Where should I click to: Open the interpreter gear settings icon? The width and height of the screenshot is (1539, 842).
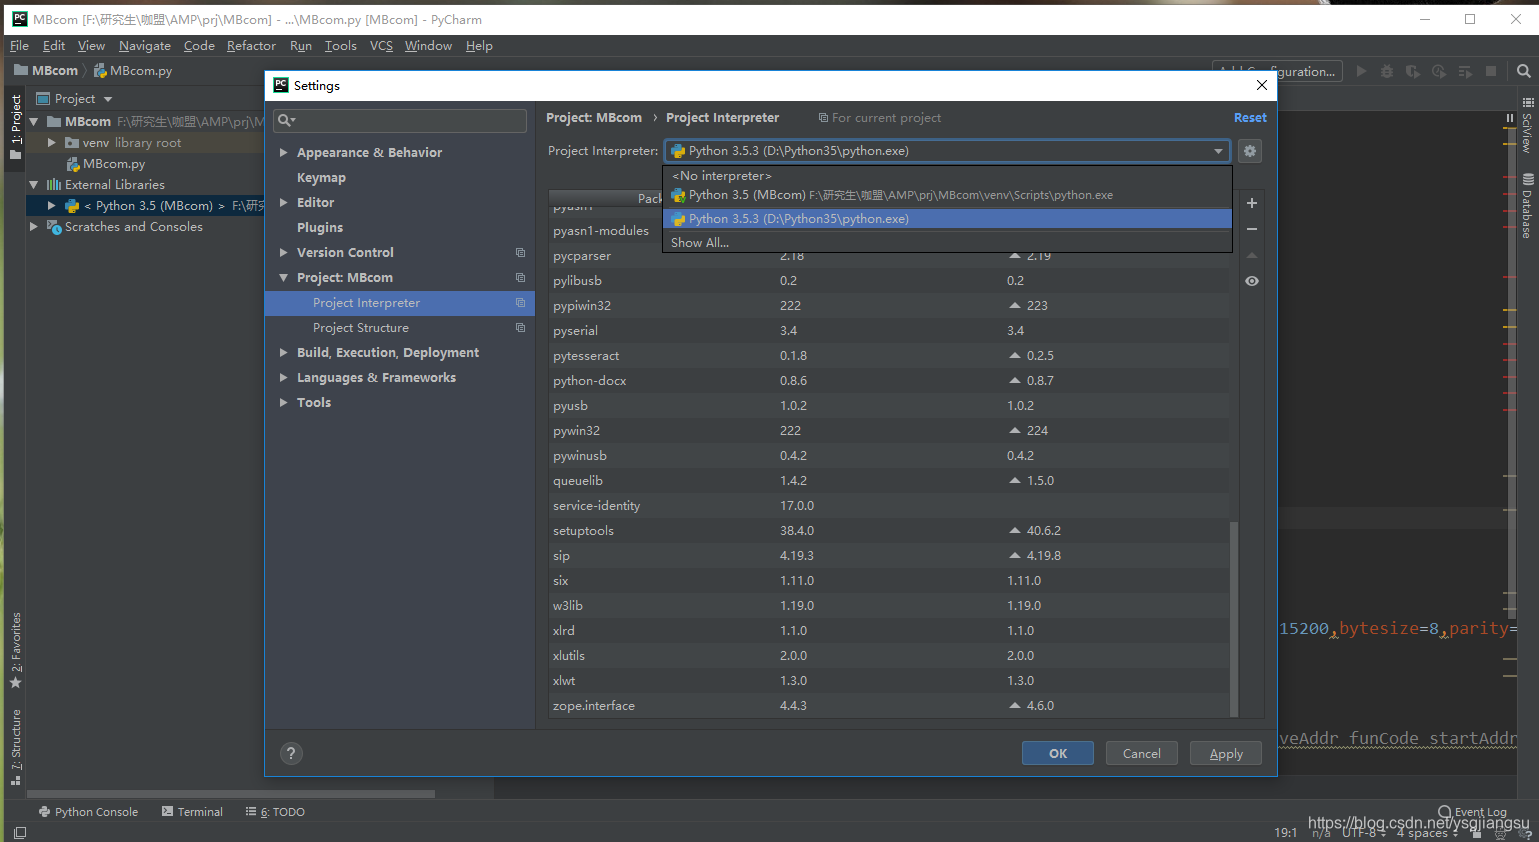click(1250, 151)
